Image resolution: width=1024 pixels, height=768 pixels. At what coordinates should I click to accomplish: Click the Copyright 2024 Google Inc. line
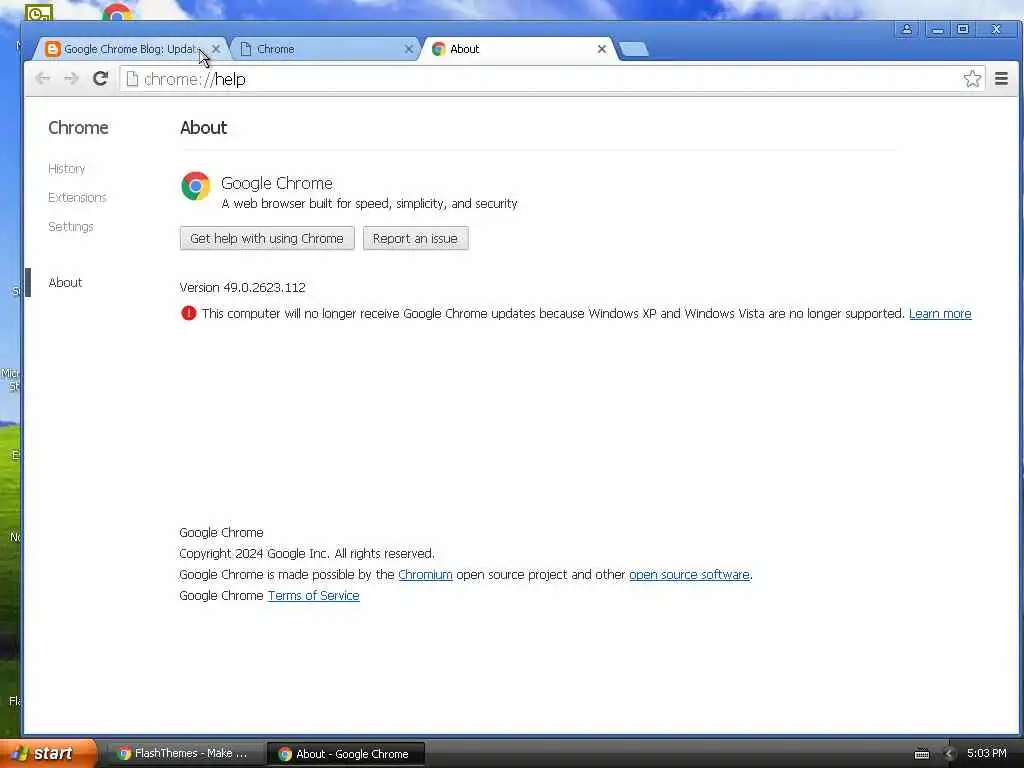pos(307,554)
